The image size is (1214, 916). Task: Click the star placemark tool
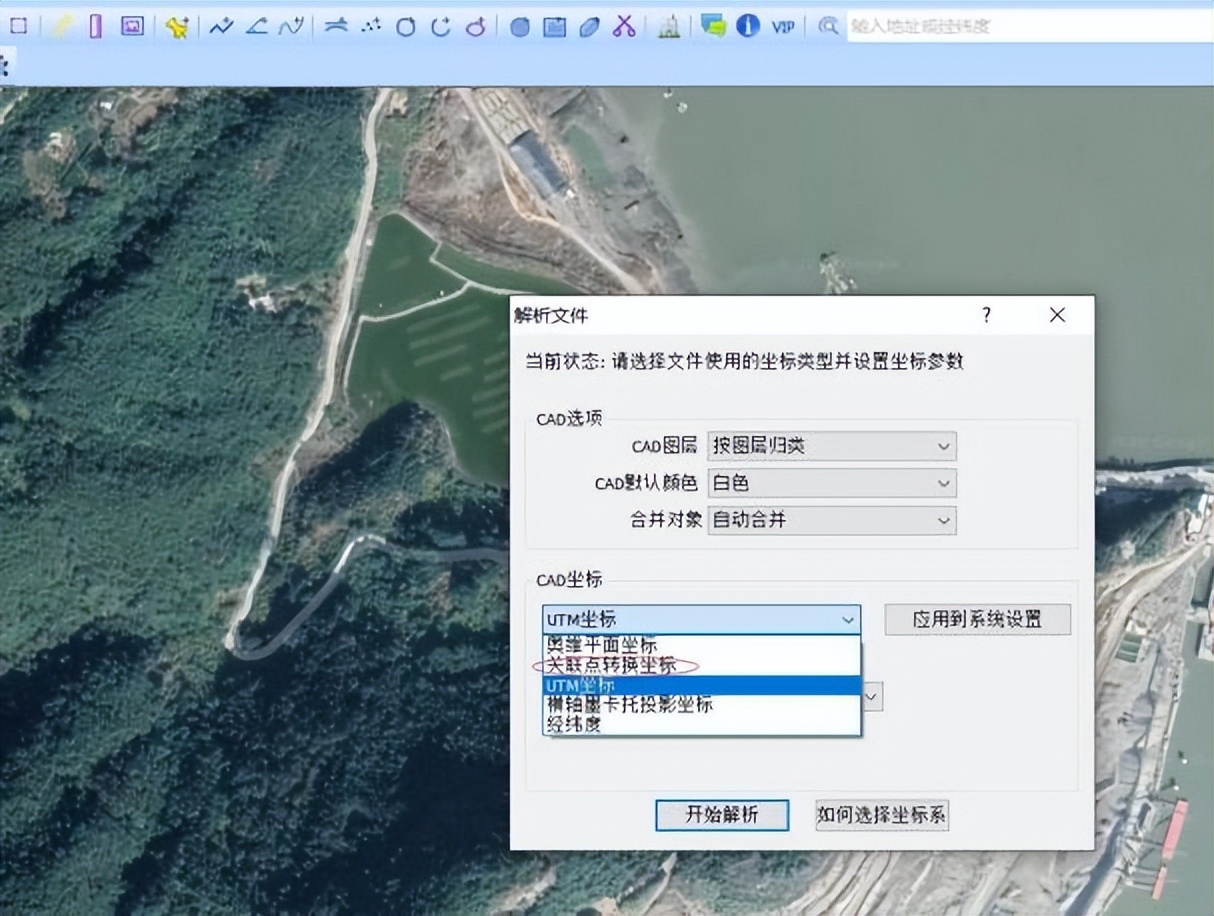pyautogui.click(x=178, y=26)
